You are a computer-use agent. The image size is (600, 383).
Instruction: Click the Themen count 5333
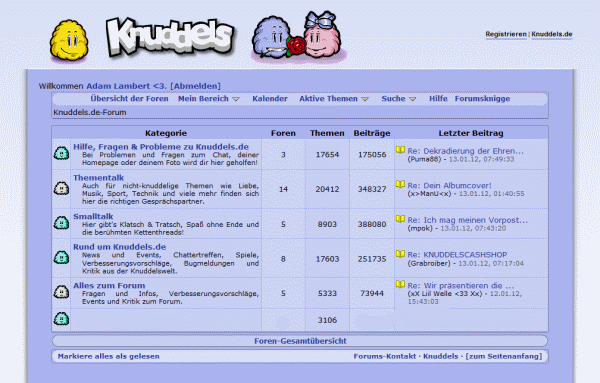327,293
